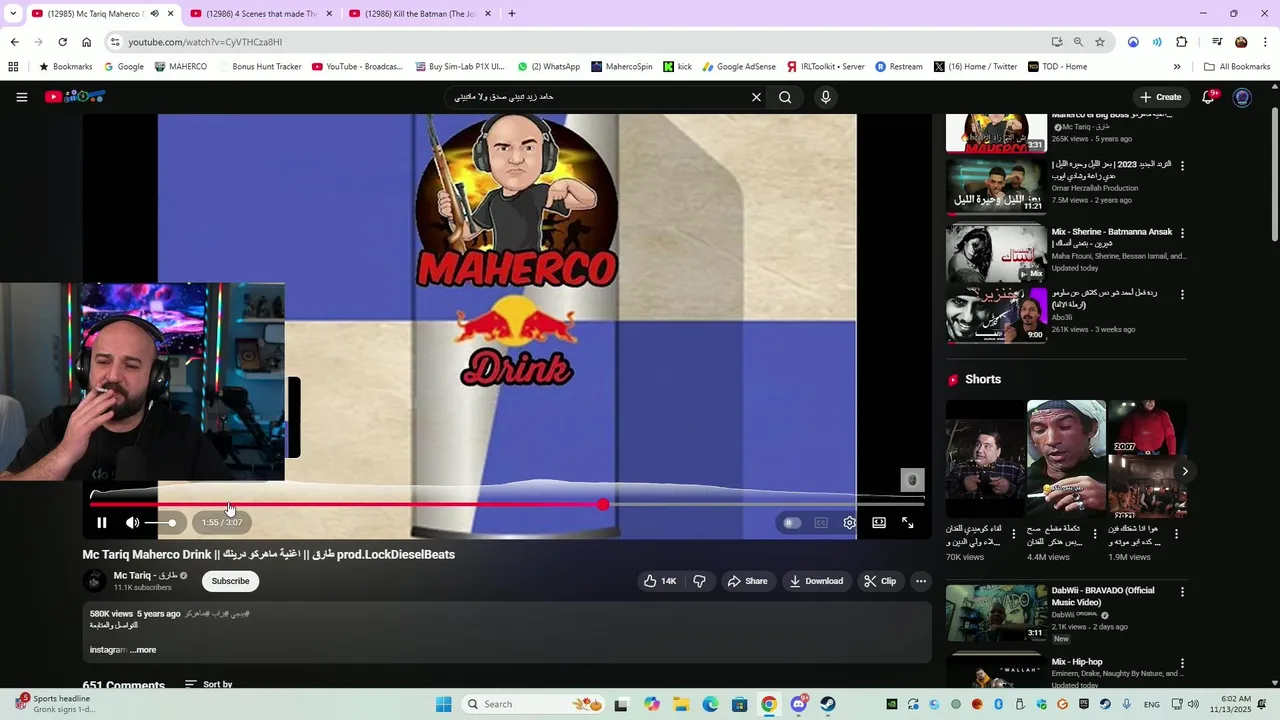The height and width of the screenshot is (720, 1280).
Task: Open the Sherine mix thumbnail
Action: 996,252
